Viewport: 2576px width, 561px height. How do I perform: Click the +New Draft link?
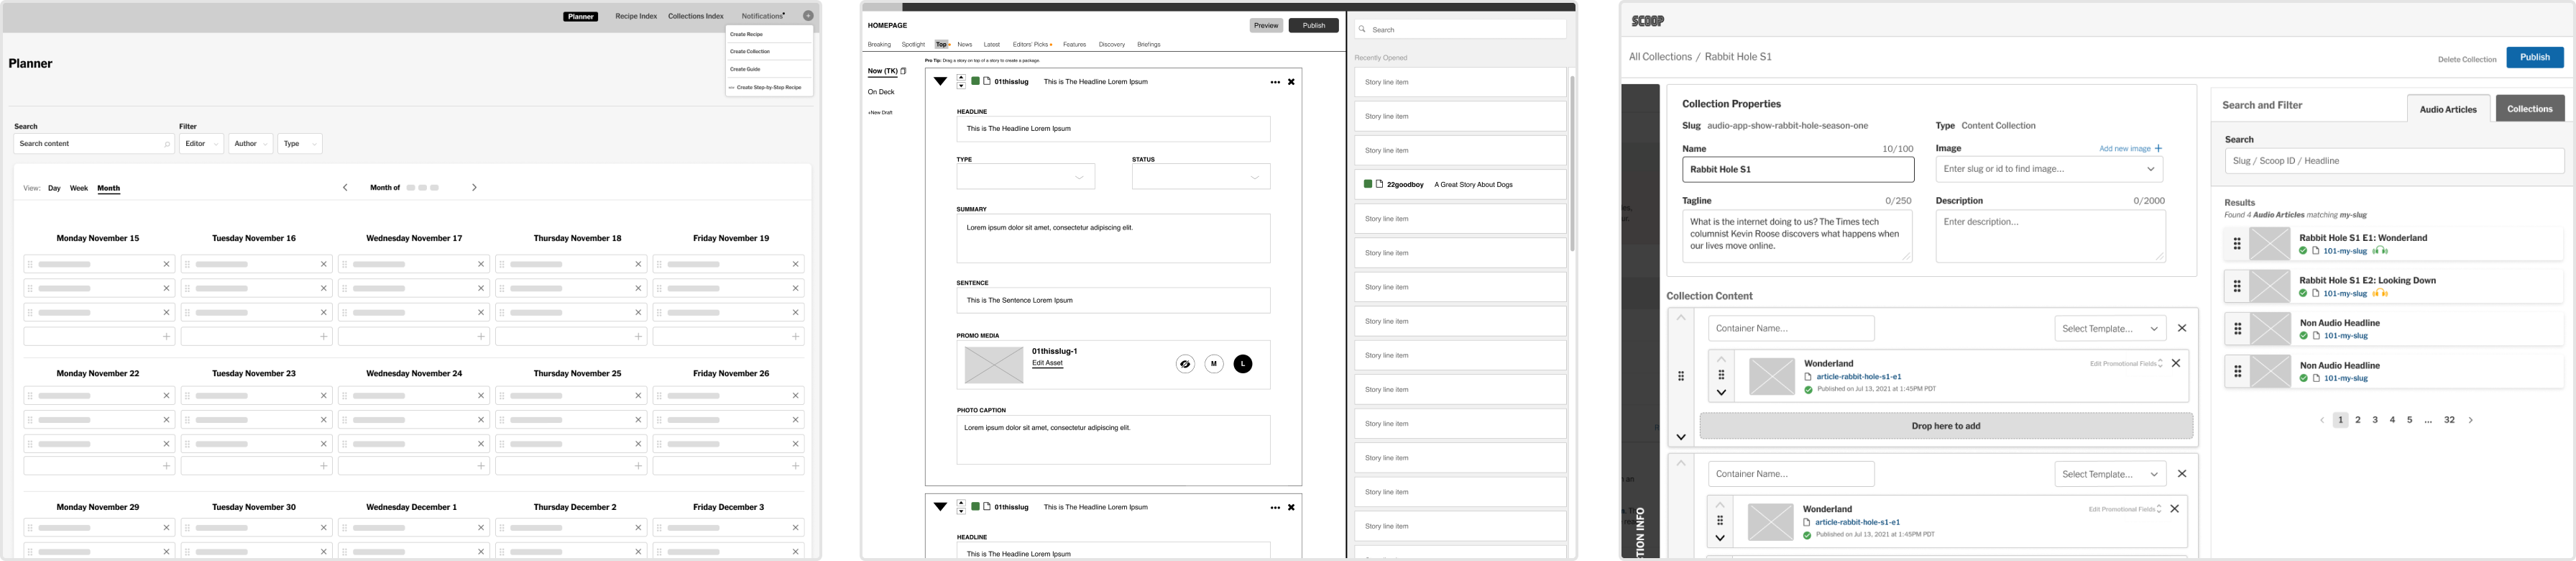(880, 112)
